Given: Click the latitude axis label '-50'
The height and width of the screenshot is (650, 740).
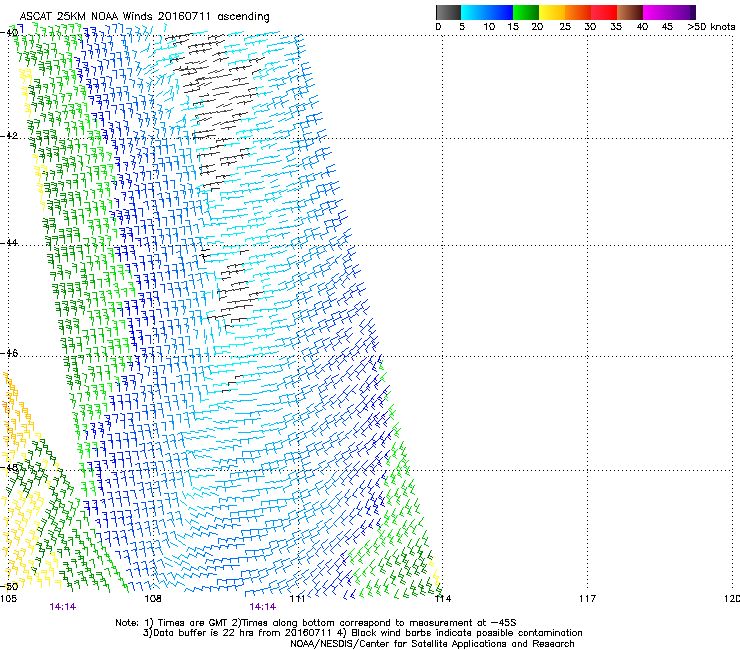Looking at the screenshot, I should pyautogui.click(x=9, y=586).
